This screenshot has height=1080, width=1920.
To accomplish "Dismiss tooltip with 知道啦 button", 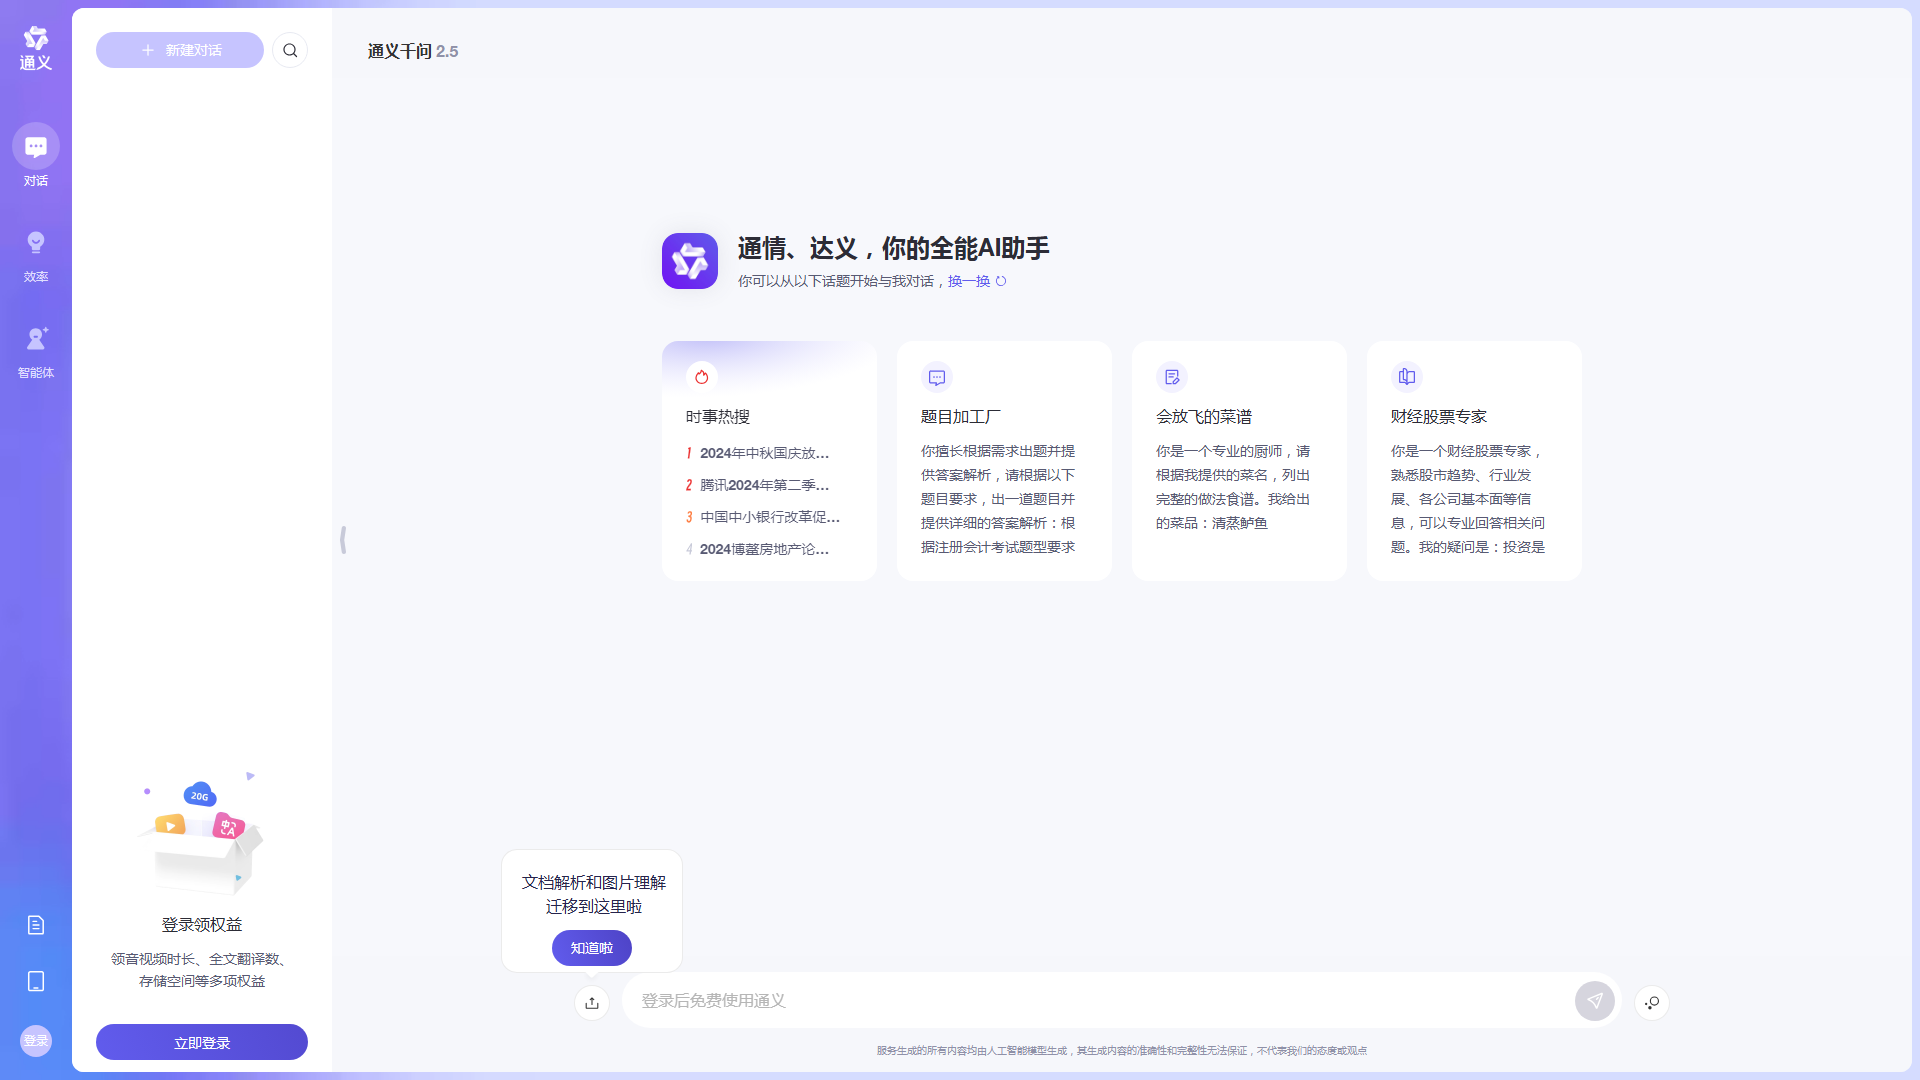I will (592, 948).
